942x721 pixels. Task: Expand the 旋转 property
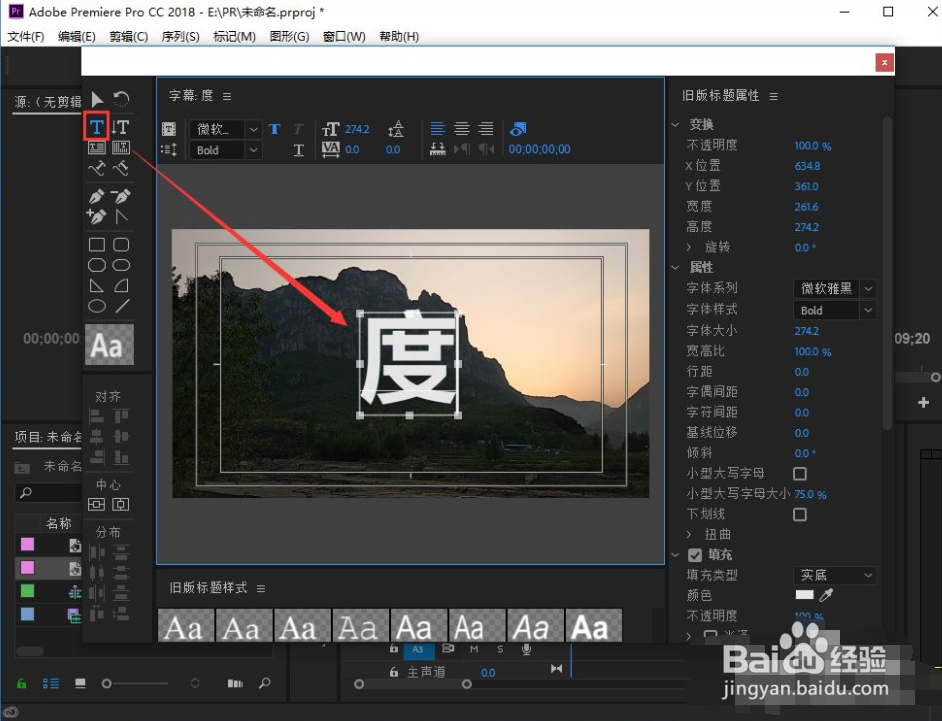click(x=689, y=247)
